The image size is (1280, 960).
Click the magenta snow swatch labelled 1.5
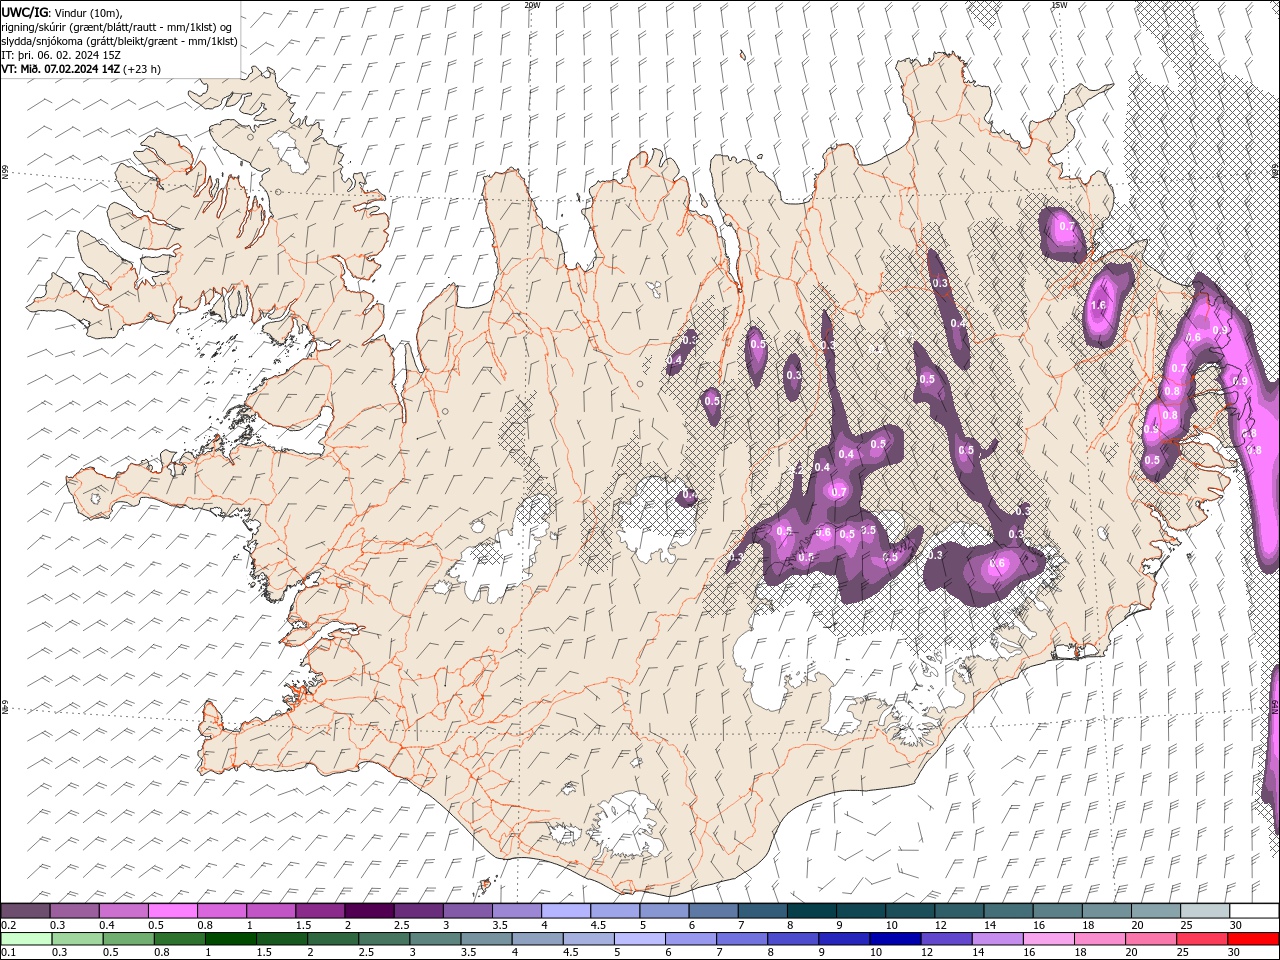tap(319, 911)
